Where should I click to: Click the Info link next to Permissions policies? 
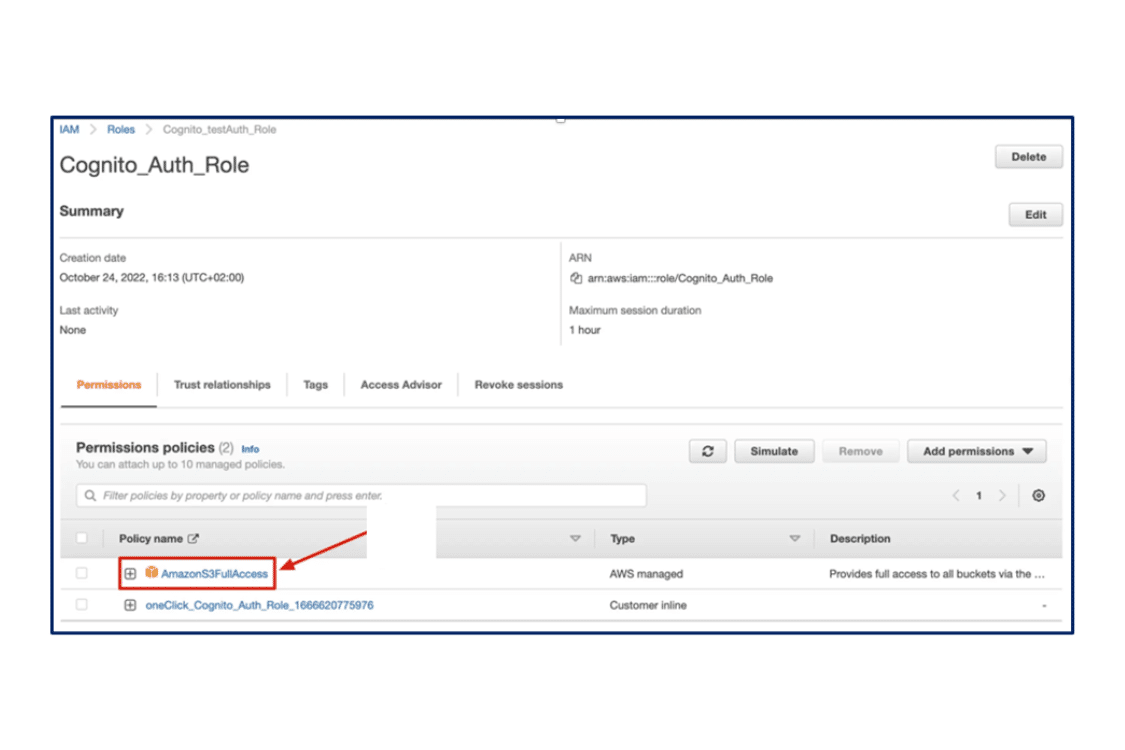pyautogui.click(x=250, y=449)
